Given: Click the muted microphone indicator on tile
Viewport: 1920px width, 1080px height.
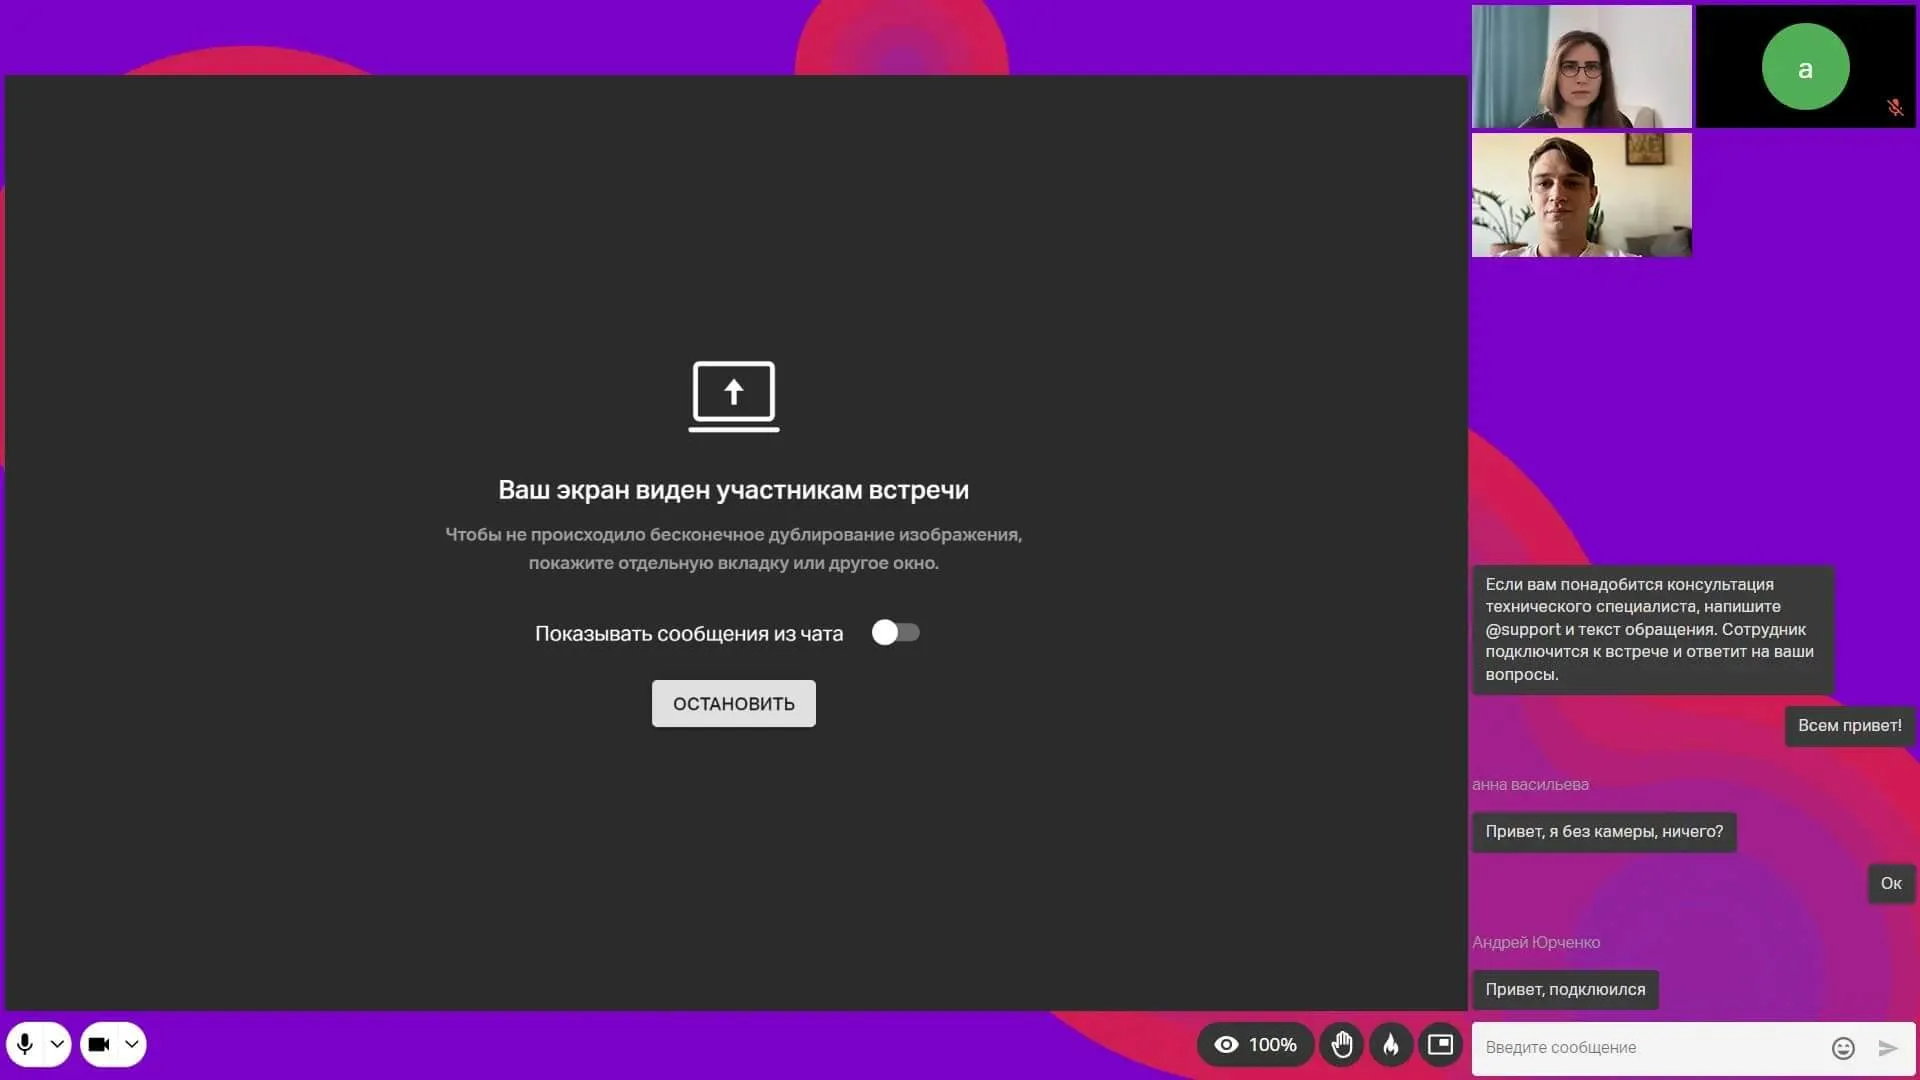Looking at the screenshot, I should click(x=1895, y=107).
